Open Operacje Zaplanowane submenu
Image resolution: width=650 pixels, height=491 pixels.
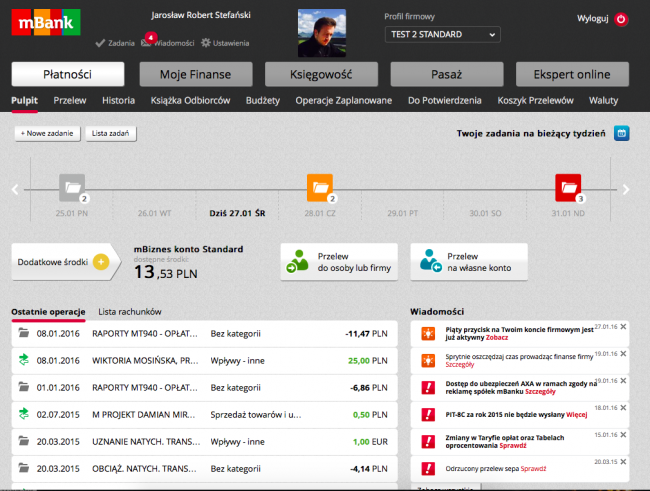(x=344, y=100)
